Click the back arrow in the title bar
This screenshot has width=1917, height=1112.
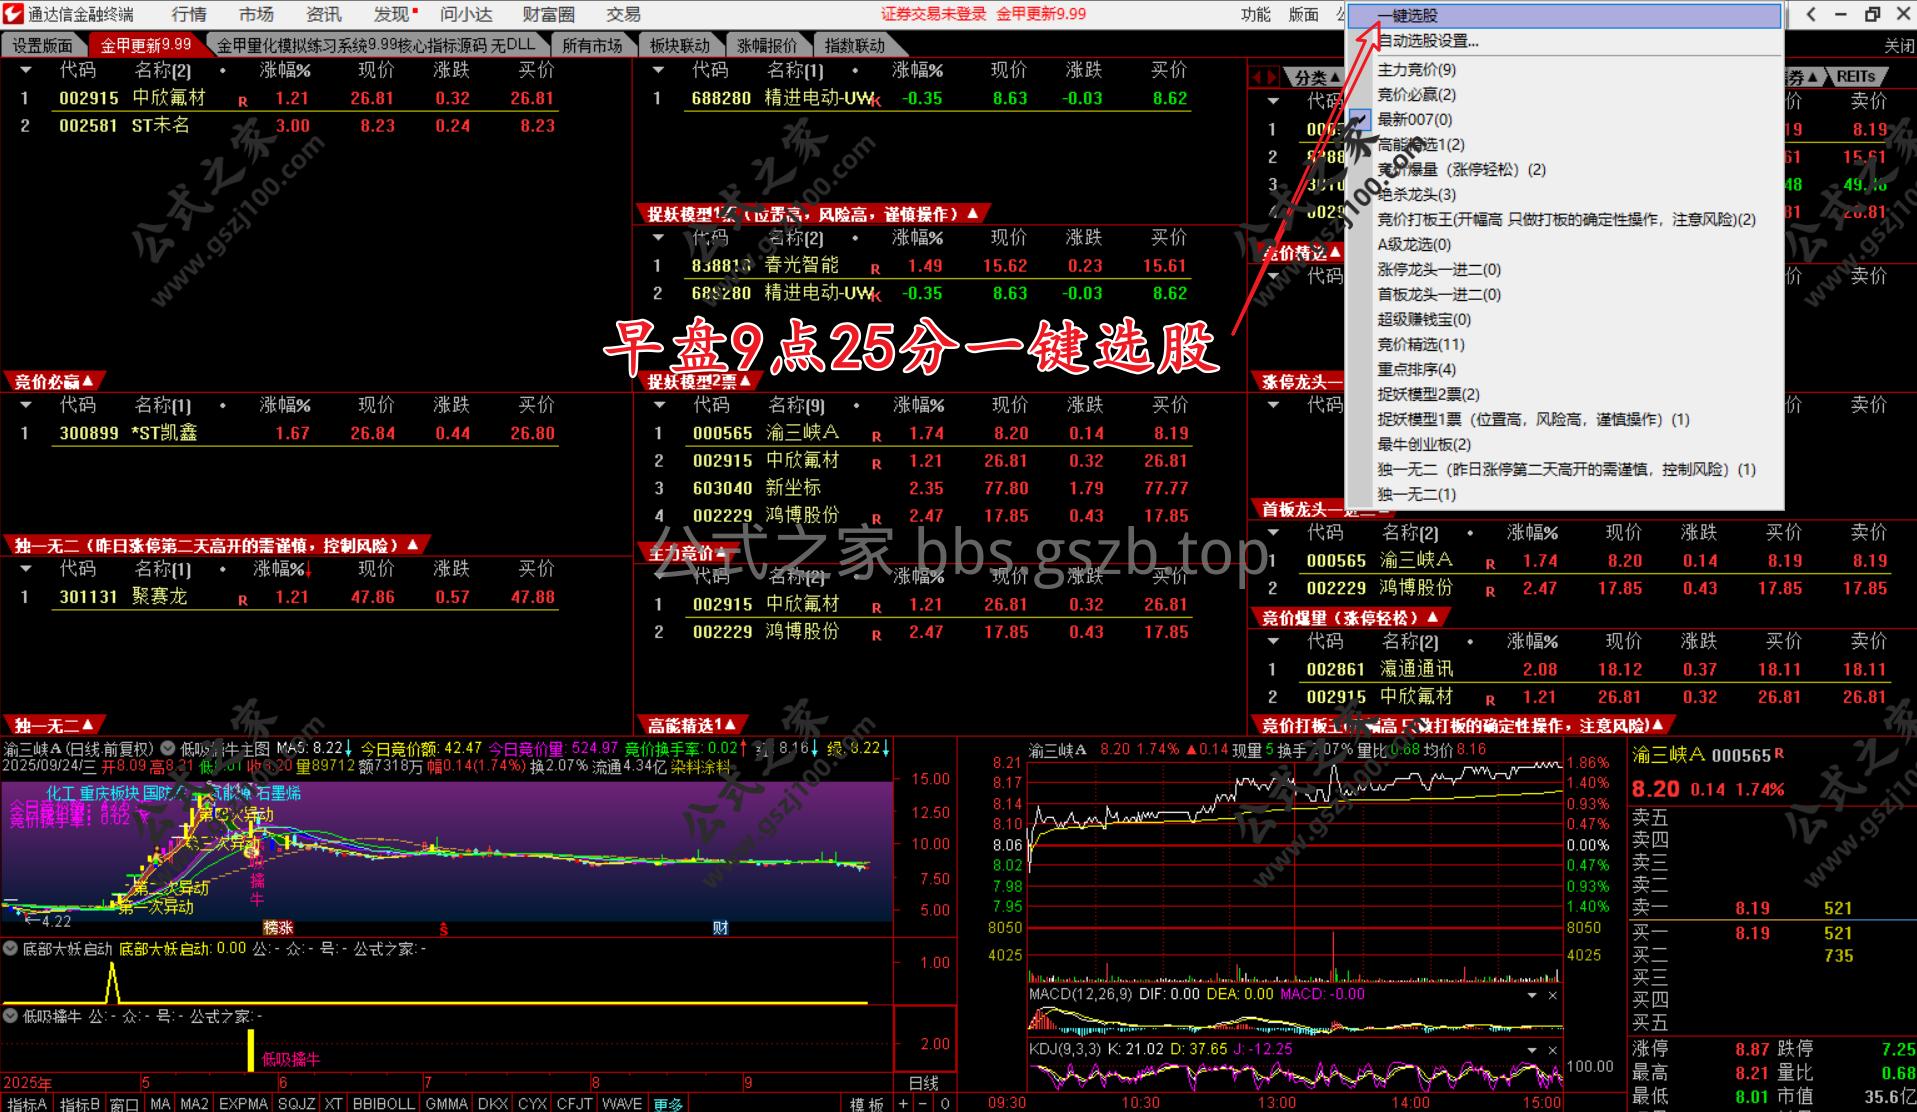[1811, 14]
